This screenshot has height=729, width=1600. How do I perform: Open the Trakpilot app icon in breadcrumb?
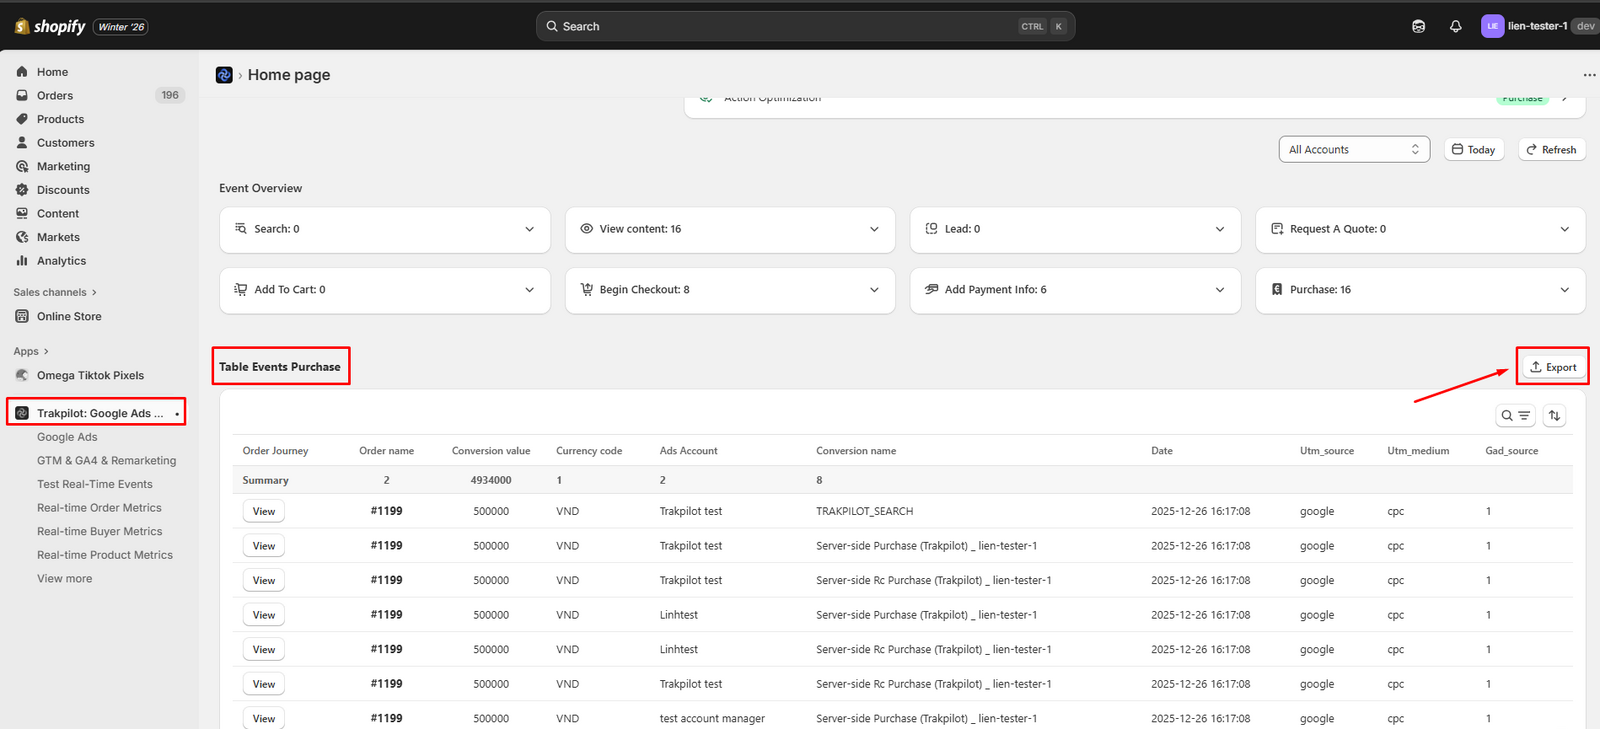(224, 75)
